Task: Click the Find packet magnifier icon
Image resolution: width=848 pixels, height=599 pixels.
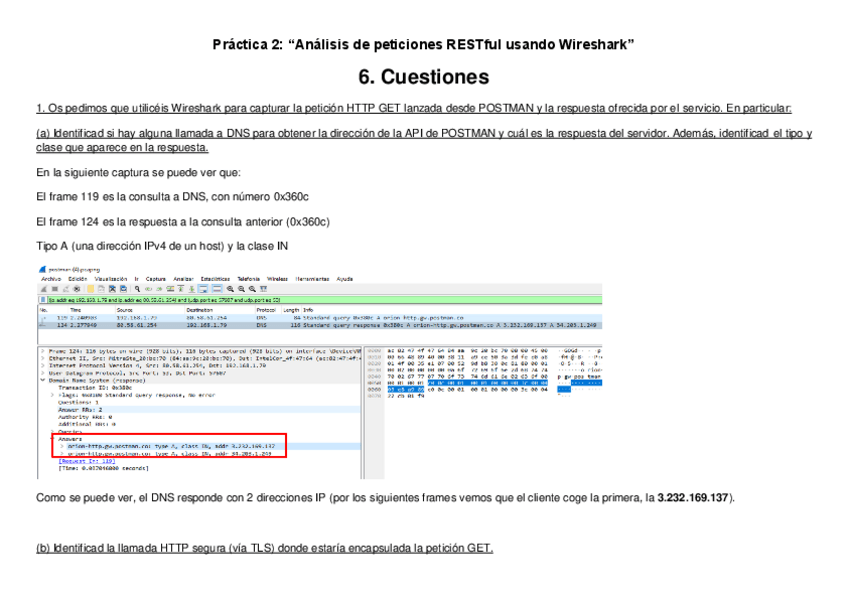Action: tap(137, 289)
